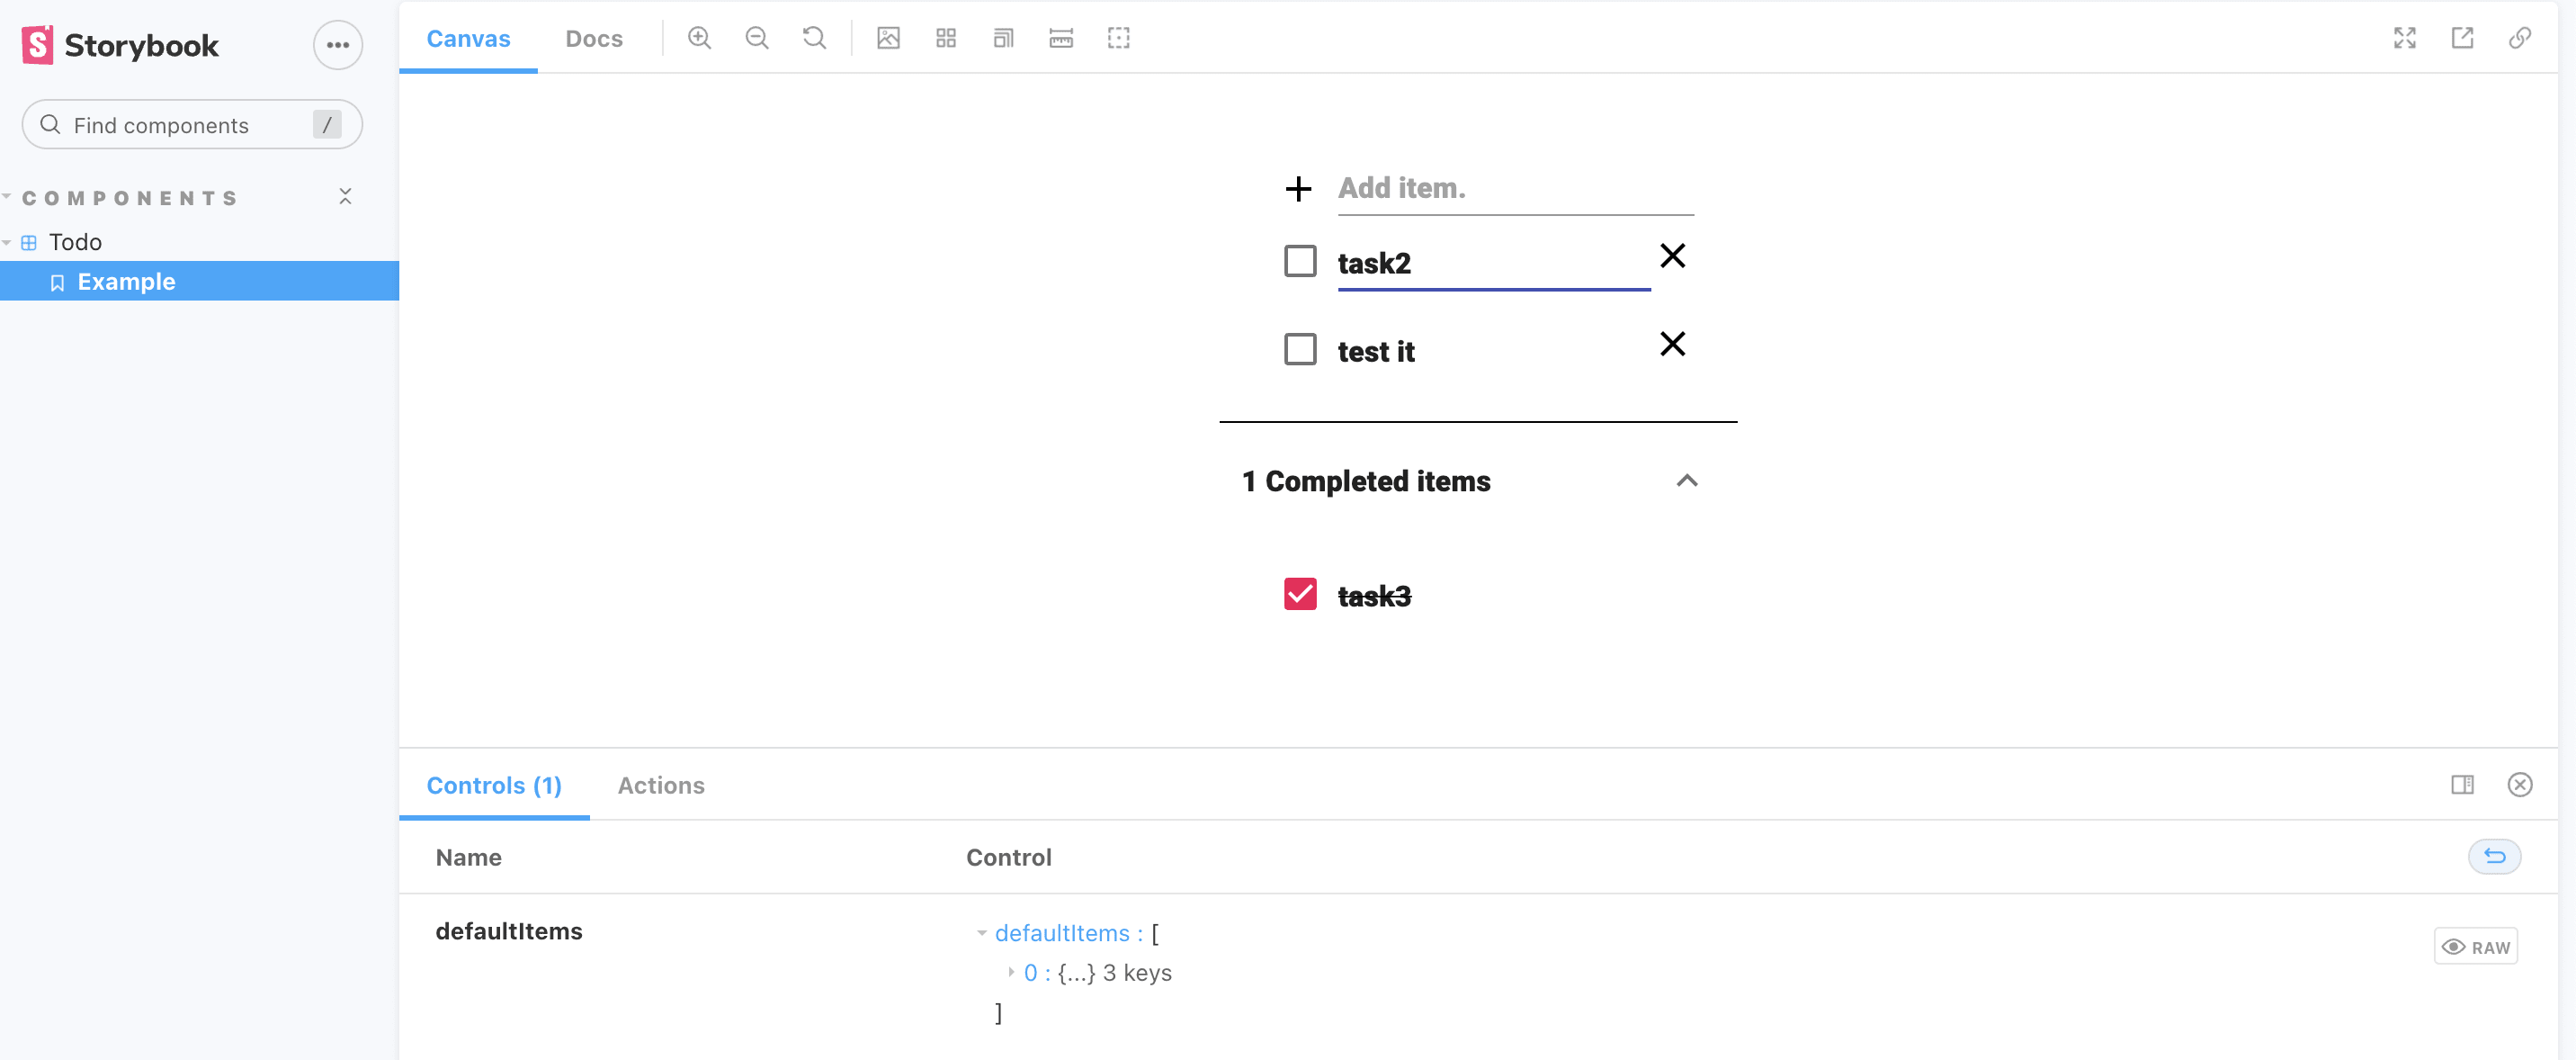Copy canvas link

pyautogui.click(x=2519, y=38)
